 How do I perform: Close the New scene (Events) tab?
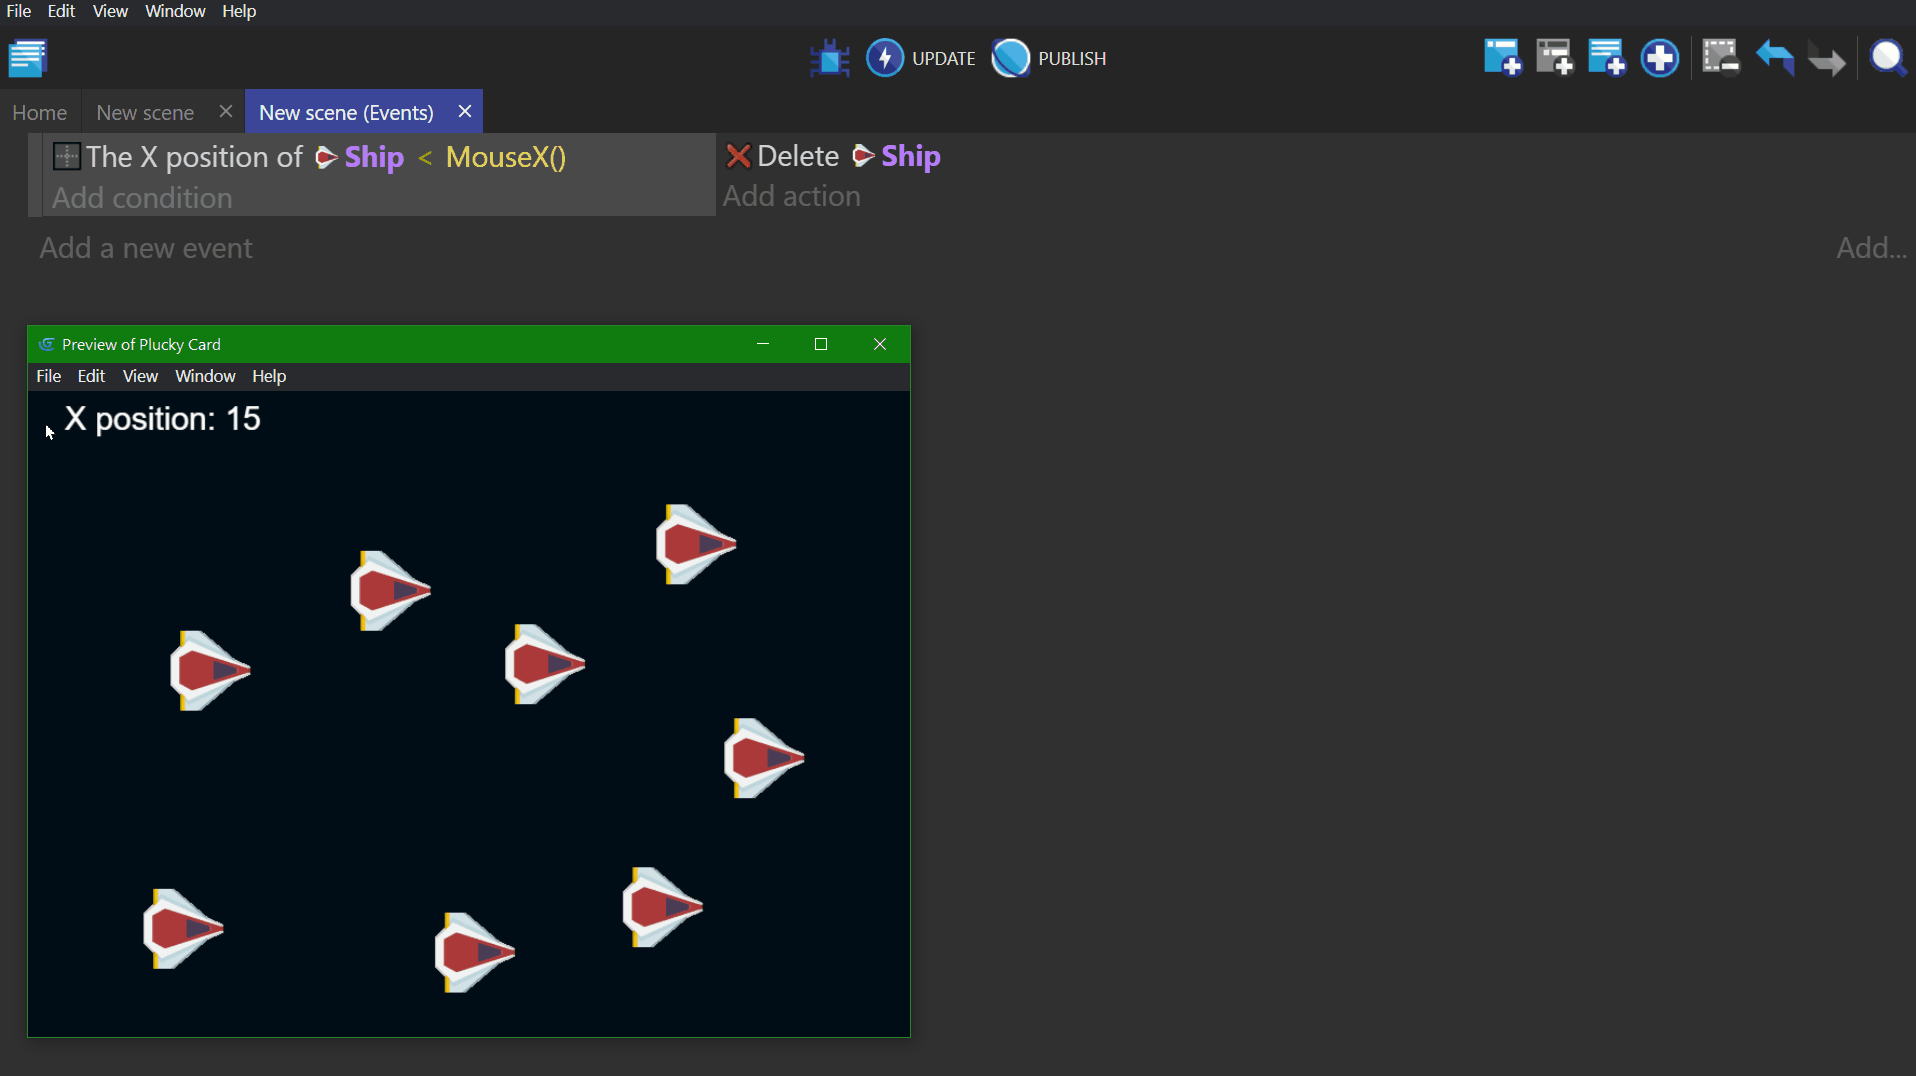point(464,111)
